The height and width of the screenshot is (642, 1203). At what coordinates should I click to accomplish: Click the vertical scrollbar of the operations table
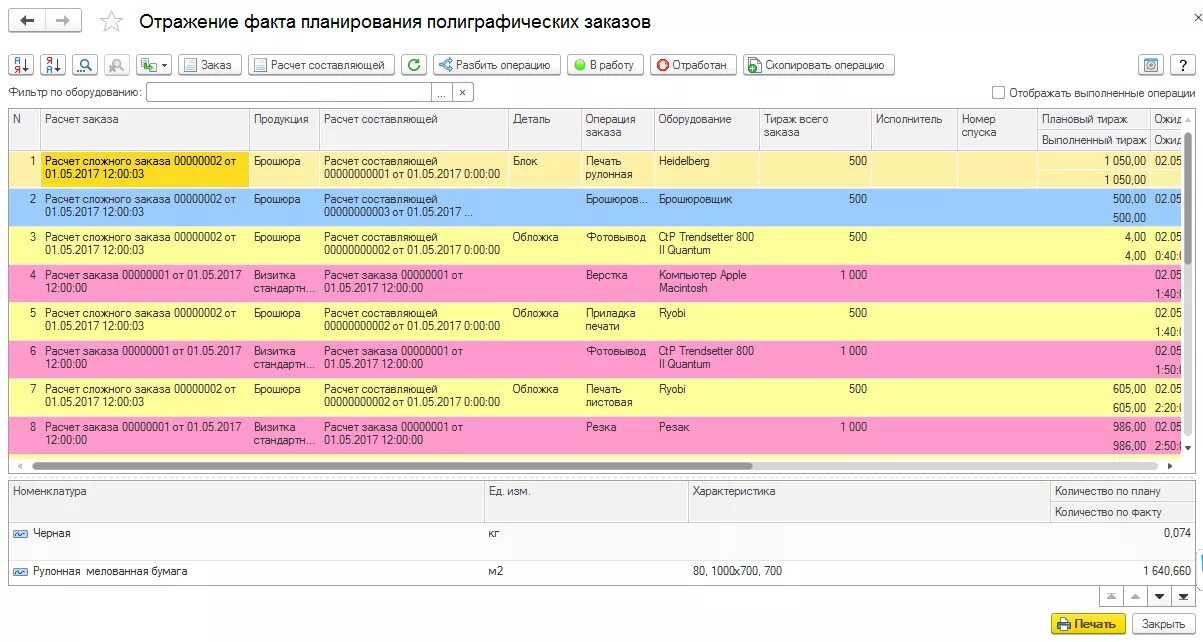pos(1188,200)
